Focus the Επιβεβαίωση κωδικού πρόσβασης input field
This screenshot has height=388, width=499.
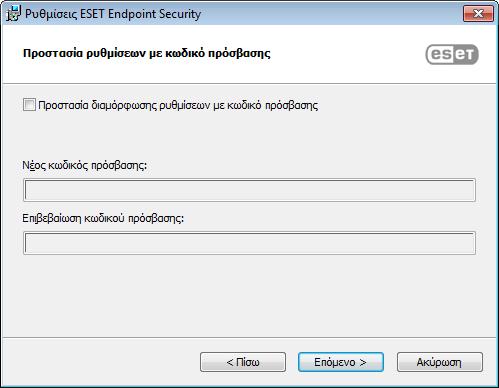coord(249,243)
